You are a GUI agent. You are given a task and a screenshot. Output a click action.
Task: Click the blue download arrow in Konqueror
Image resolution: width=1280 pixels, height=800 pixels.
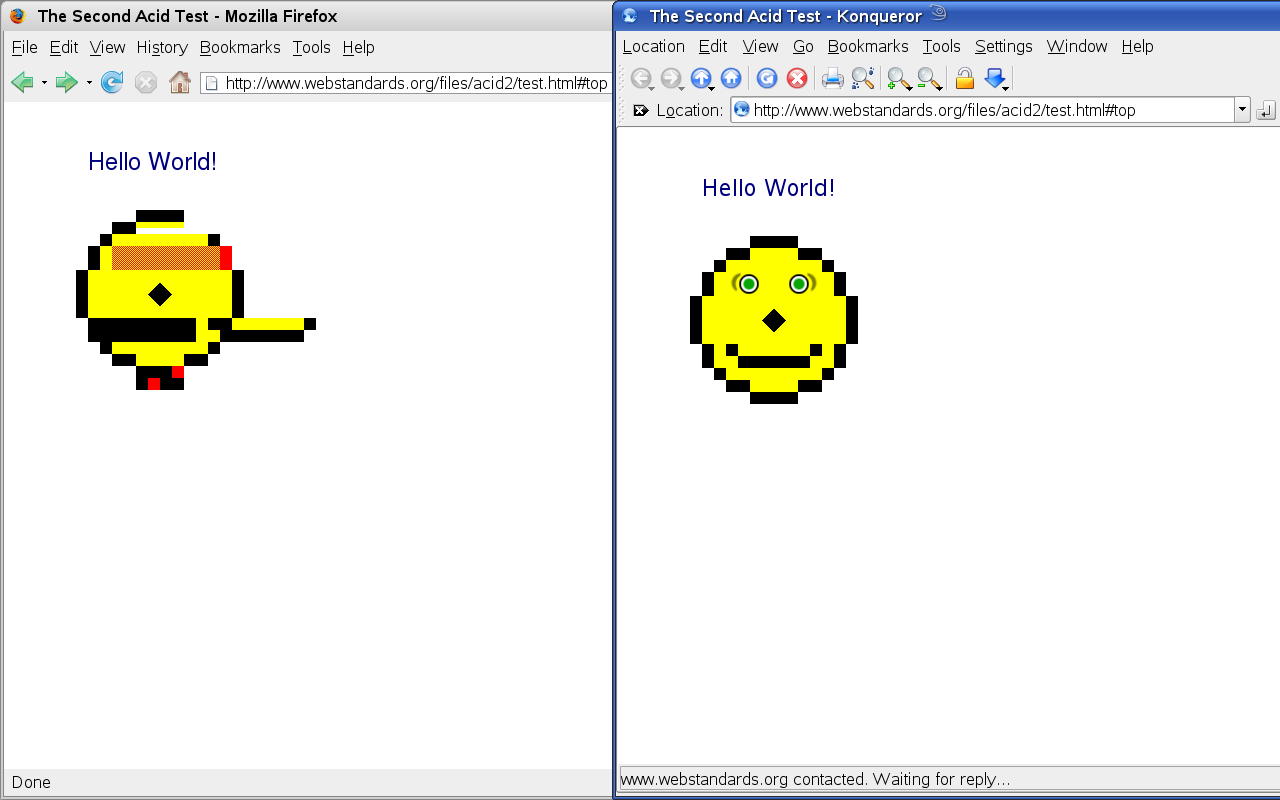pyautogui.click(x=995, y=78)
